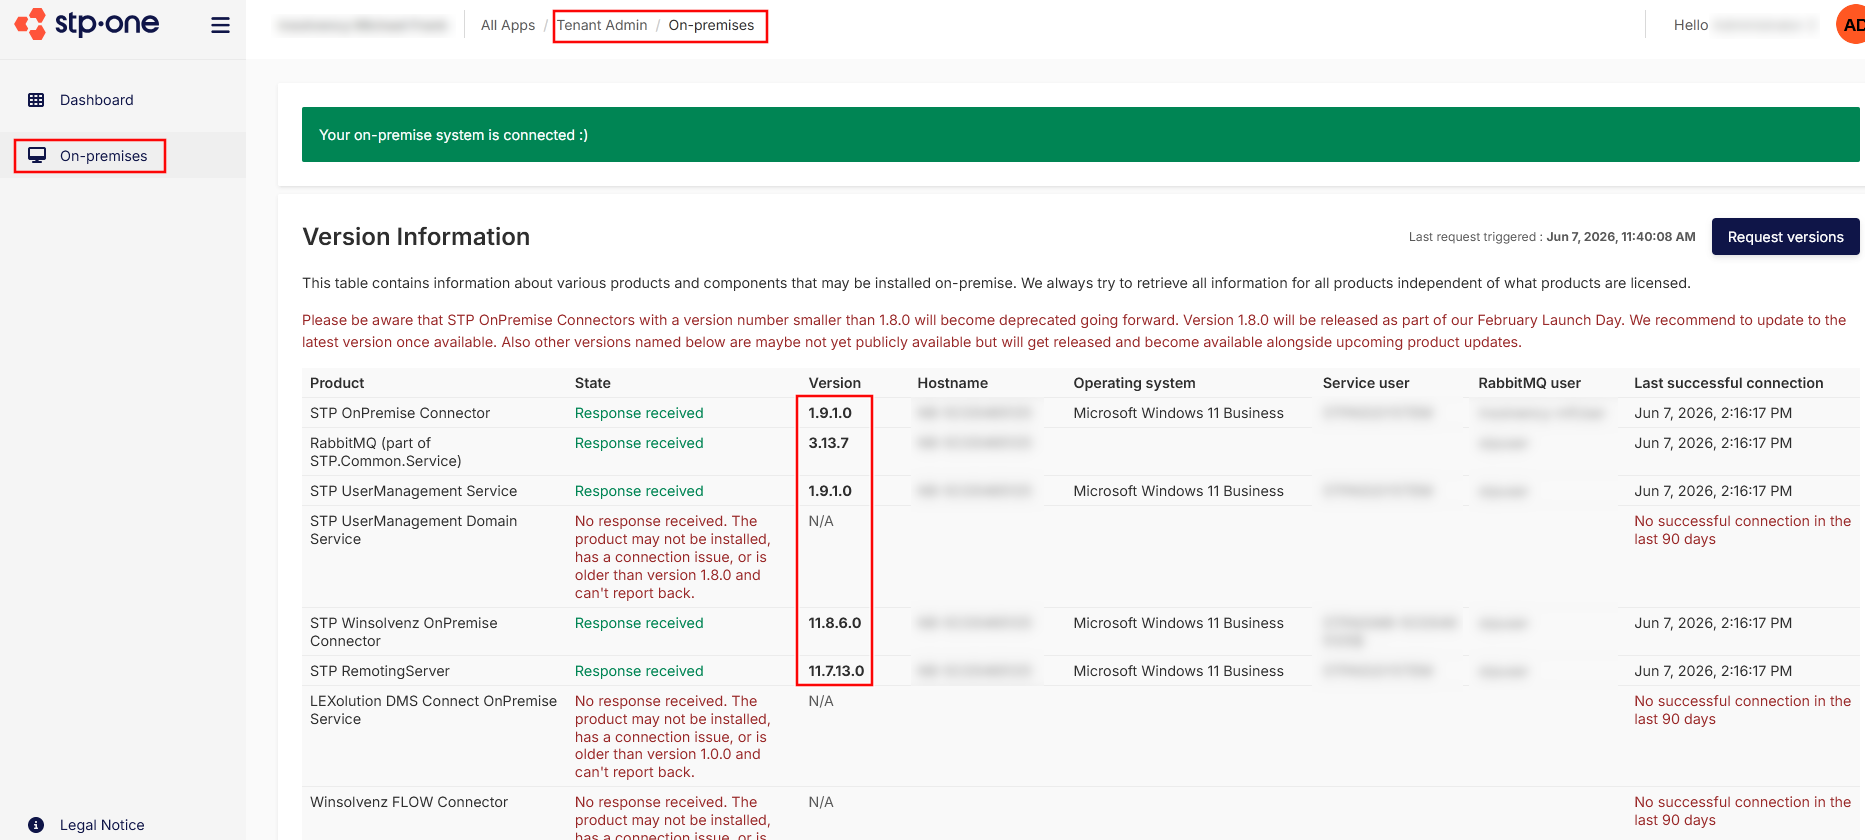Click Tenant Admin breadcrumb

tap(602, 25)
